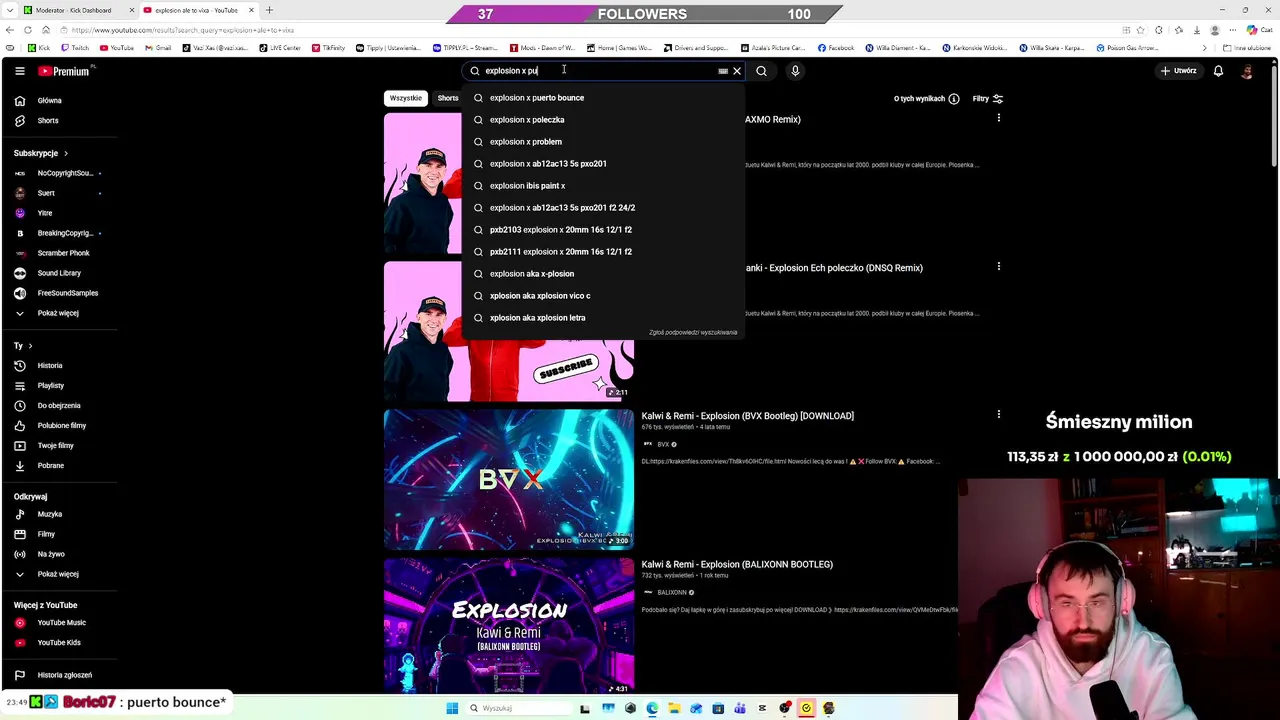
Task: Open 'Do obejrzenia' watch later
Action: point(60,406)
